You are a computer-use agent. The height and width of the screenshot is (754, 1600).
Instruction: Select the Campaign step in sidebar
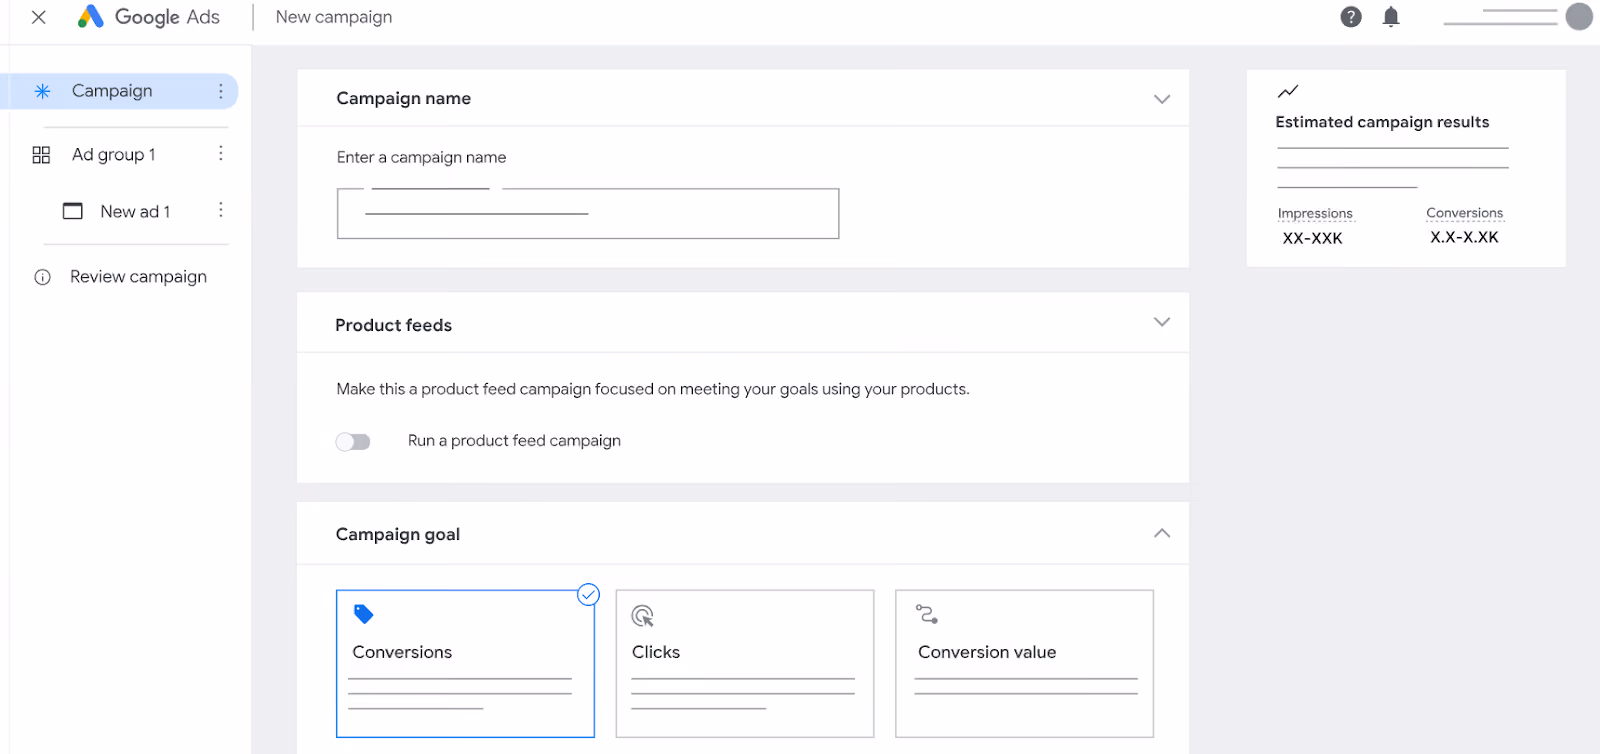120,91
